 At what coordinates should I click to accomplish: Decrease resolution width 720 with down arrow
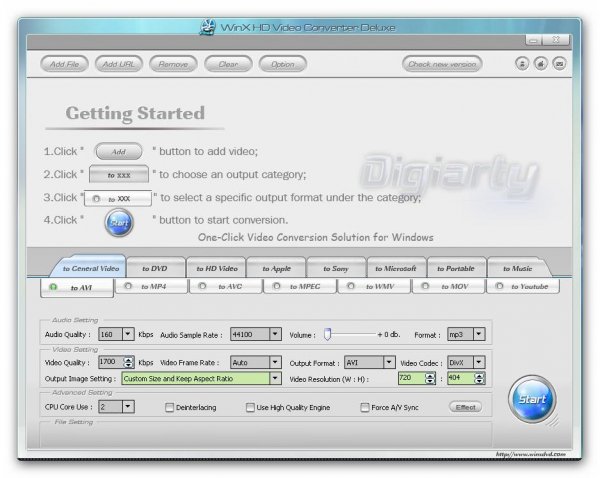click(430, 381)
